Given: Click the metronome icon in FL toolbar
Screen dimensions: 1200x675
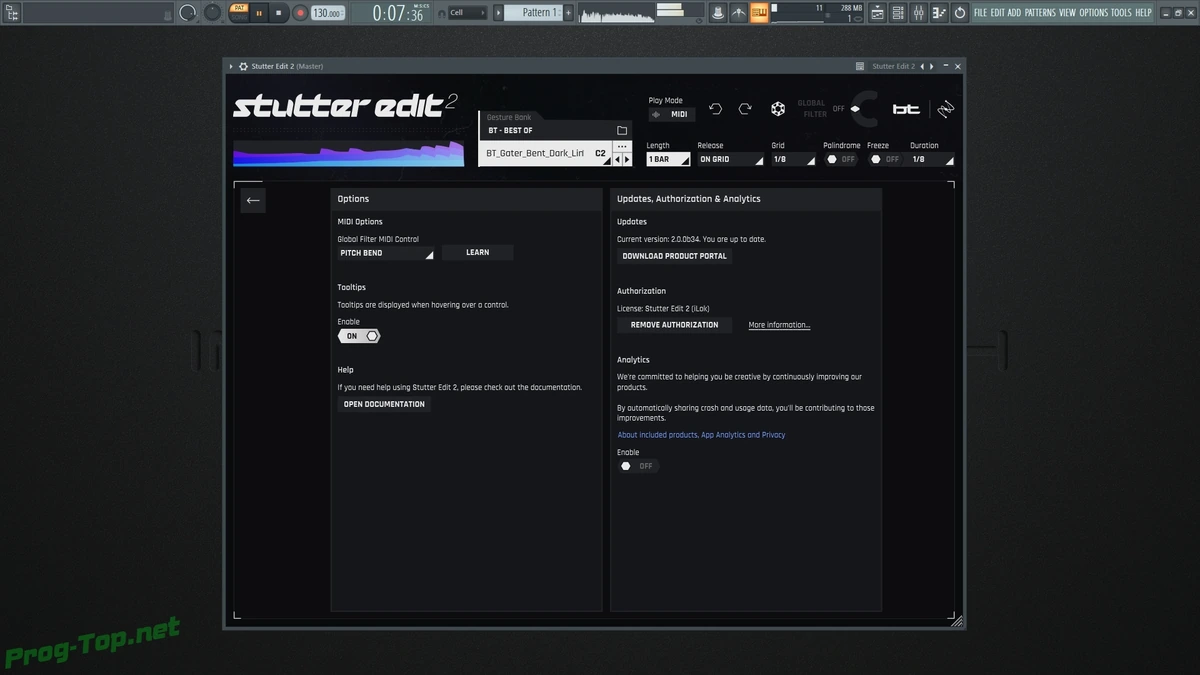Looking at the screenshot, I should coord(718,13).
